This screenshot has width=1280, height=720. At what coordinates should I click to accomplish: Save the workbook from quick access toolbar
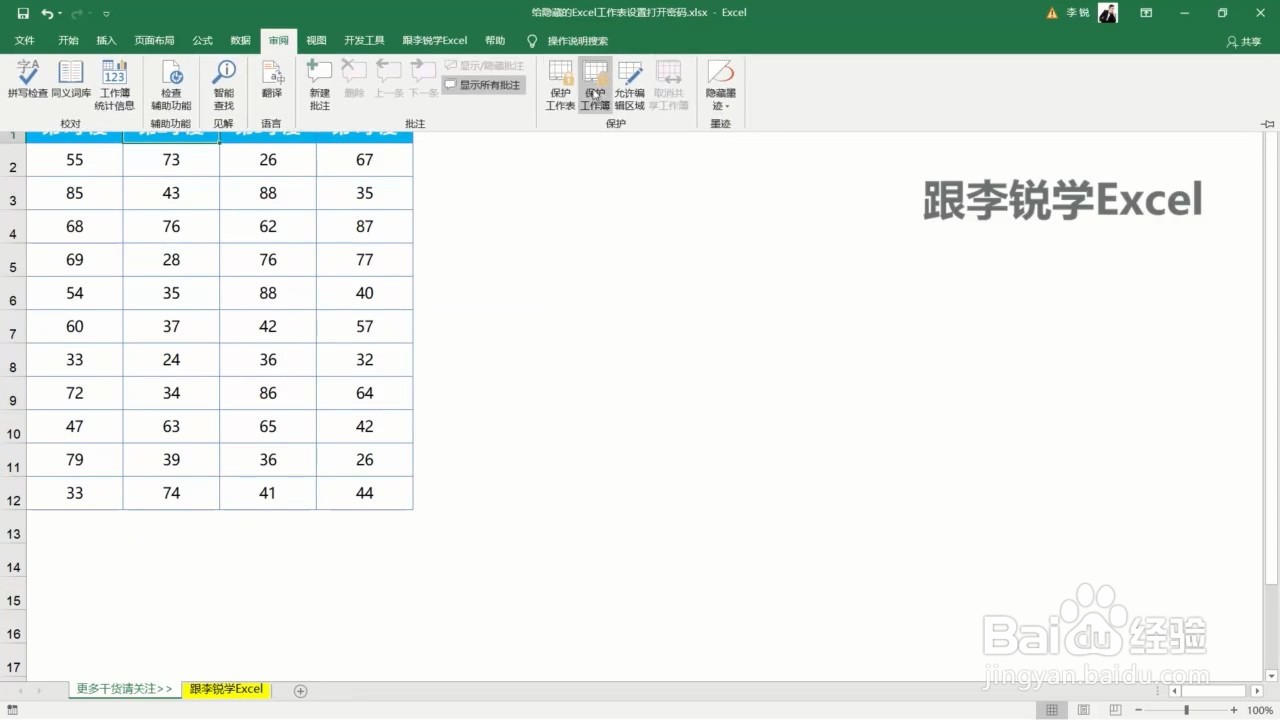point(23,13)
